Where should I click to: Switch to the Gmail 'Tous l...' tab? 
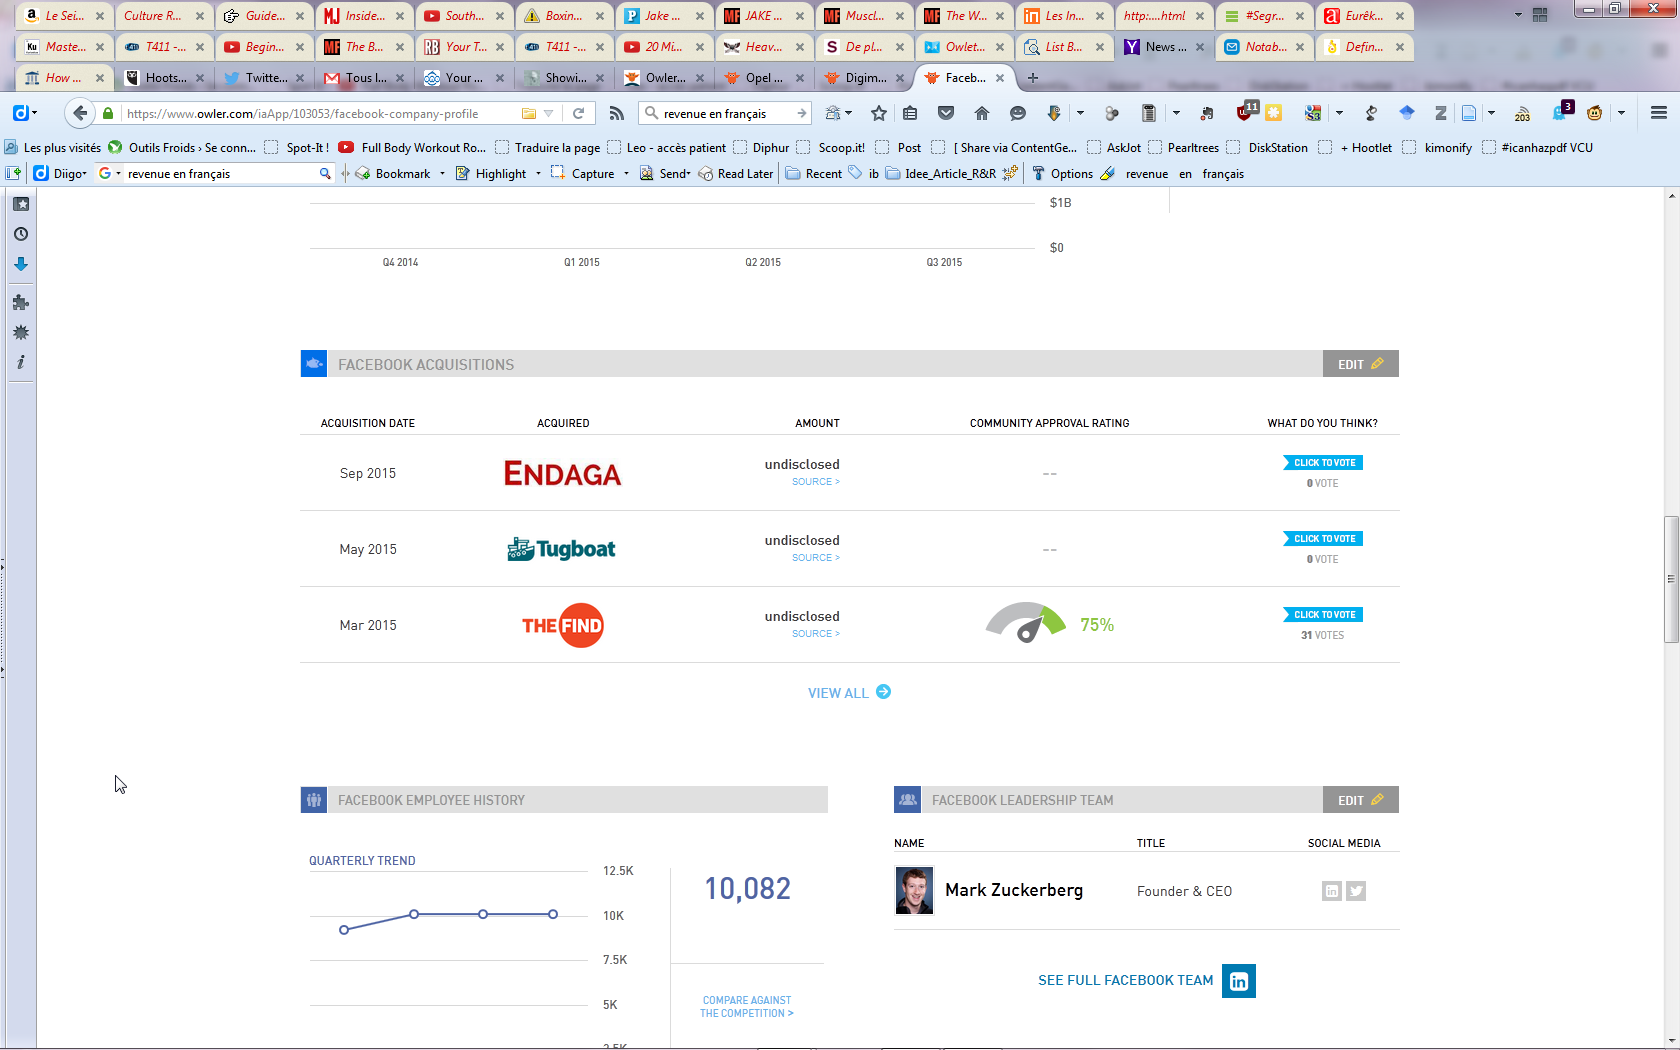pos(364,77)
